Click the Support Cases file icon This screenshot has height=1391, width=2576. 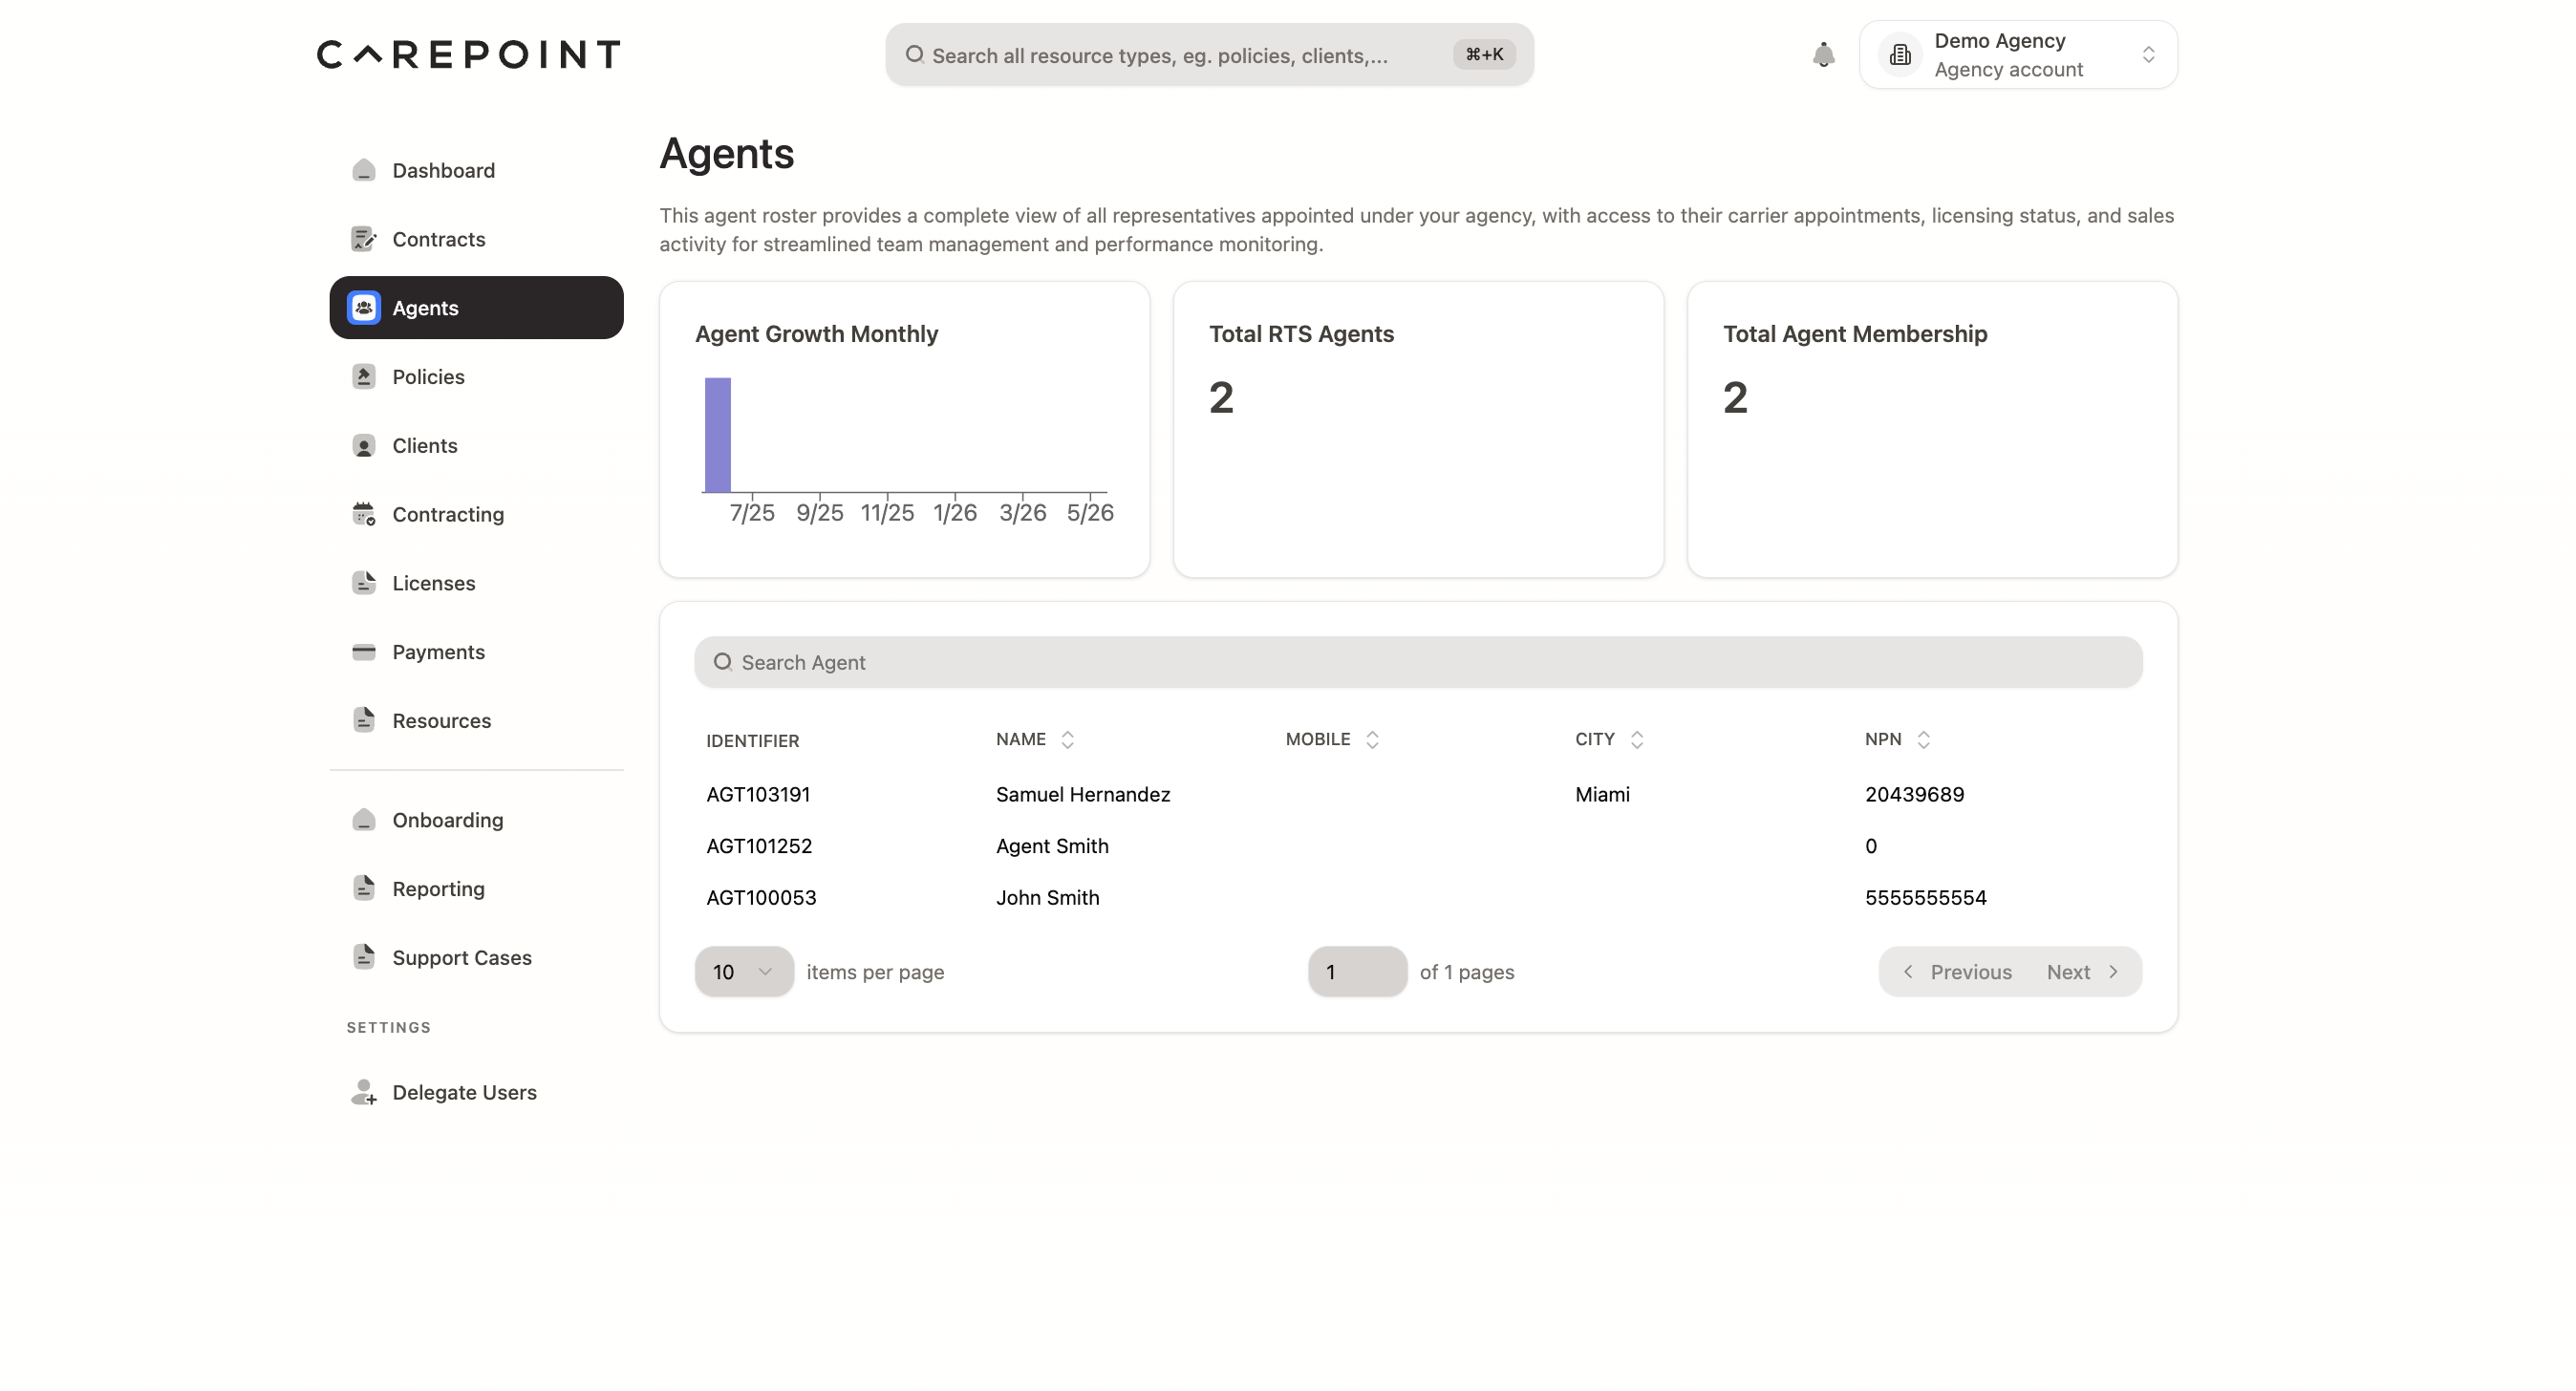point(364,958)
